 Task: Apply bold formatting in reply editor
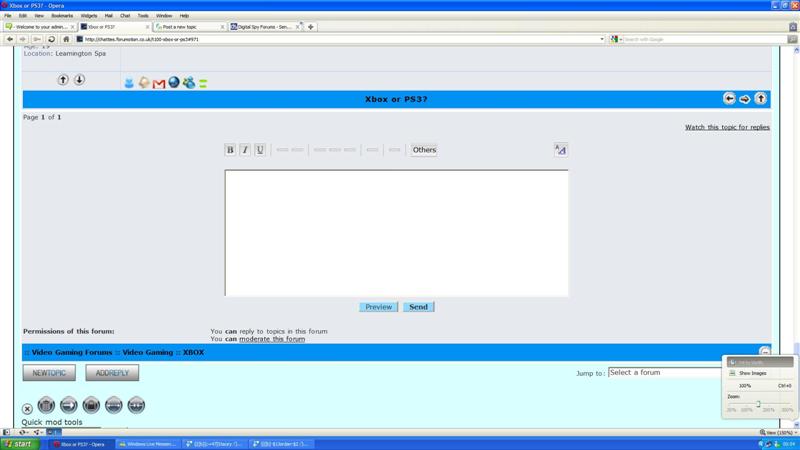click(x=230, y=149)
